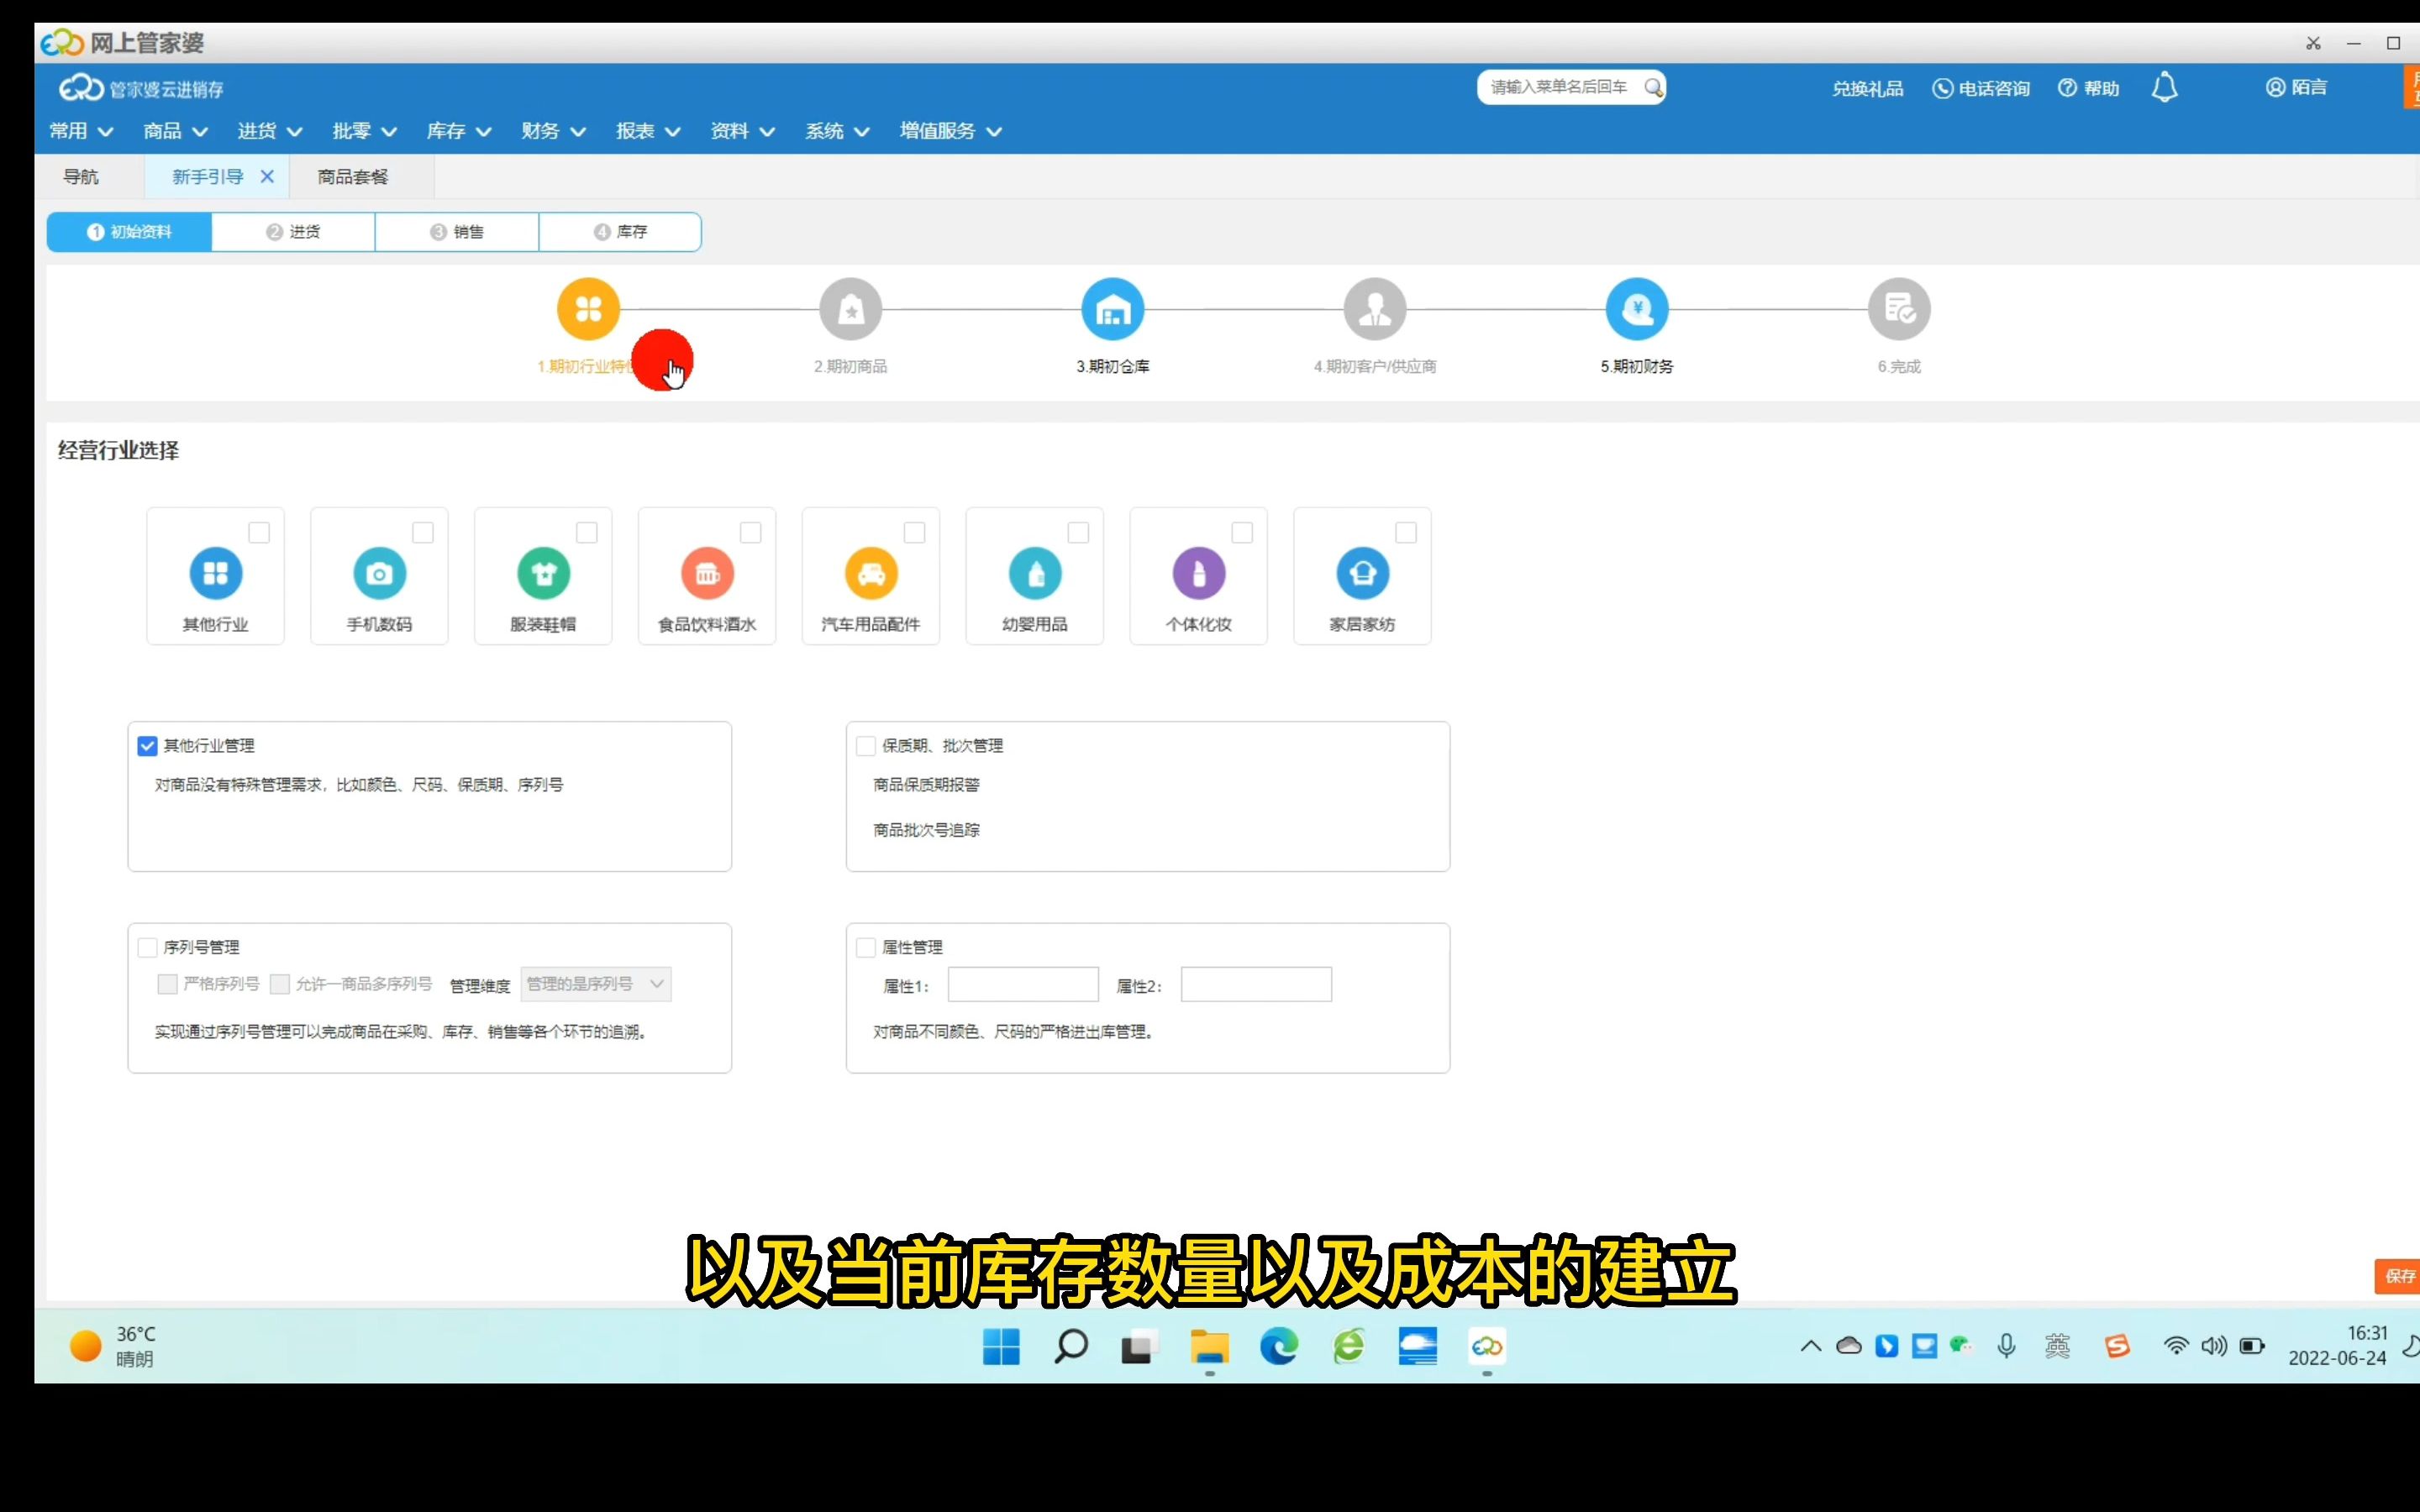The image size is (2420, 1512).
Task: Enable 序列号管理 checkbox
Action: [146, 946]
